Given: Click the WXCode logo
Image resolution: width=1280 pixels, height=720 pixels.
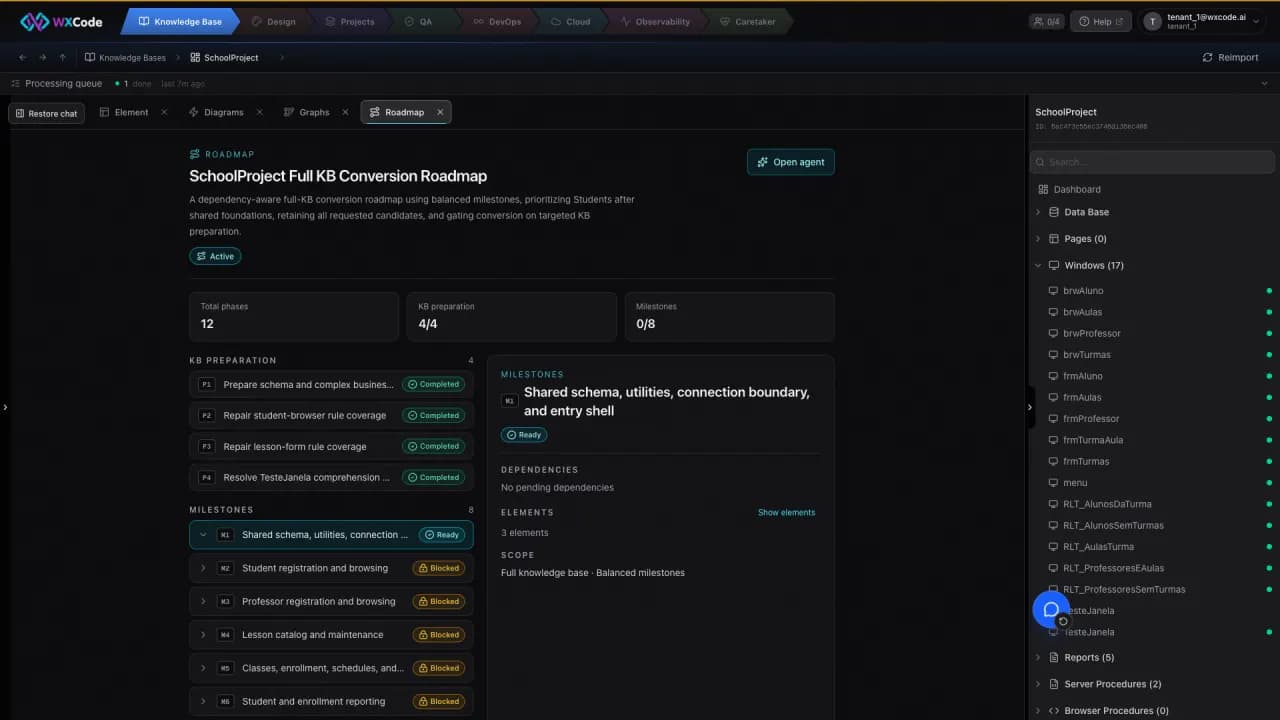Looking at the screenshot, I should (61, 21).
